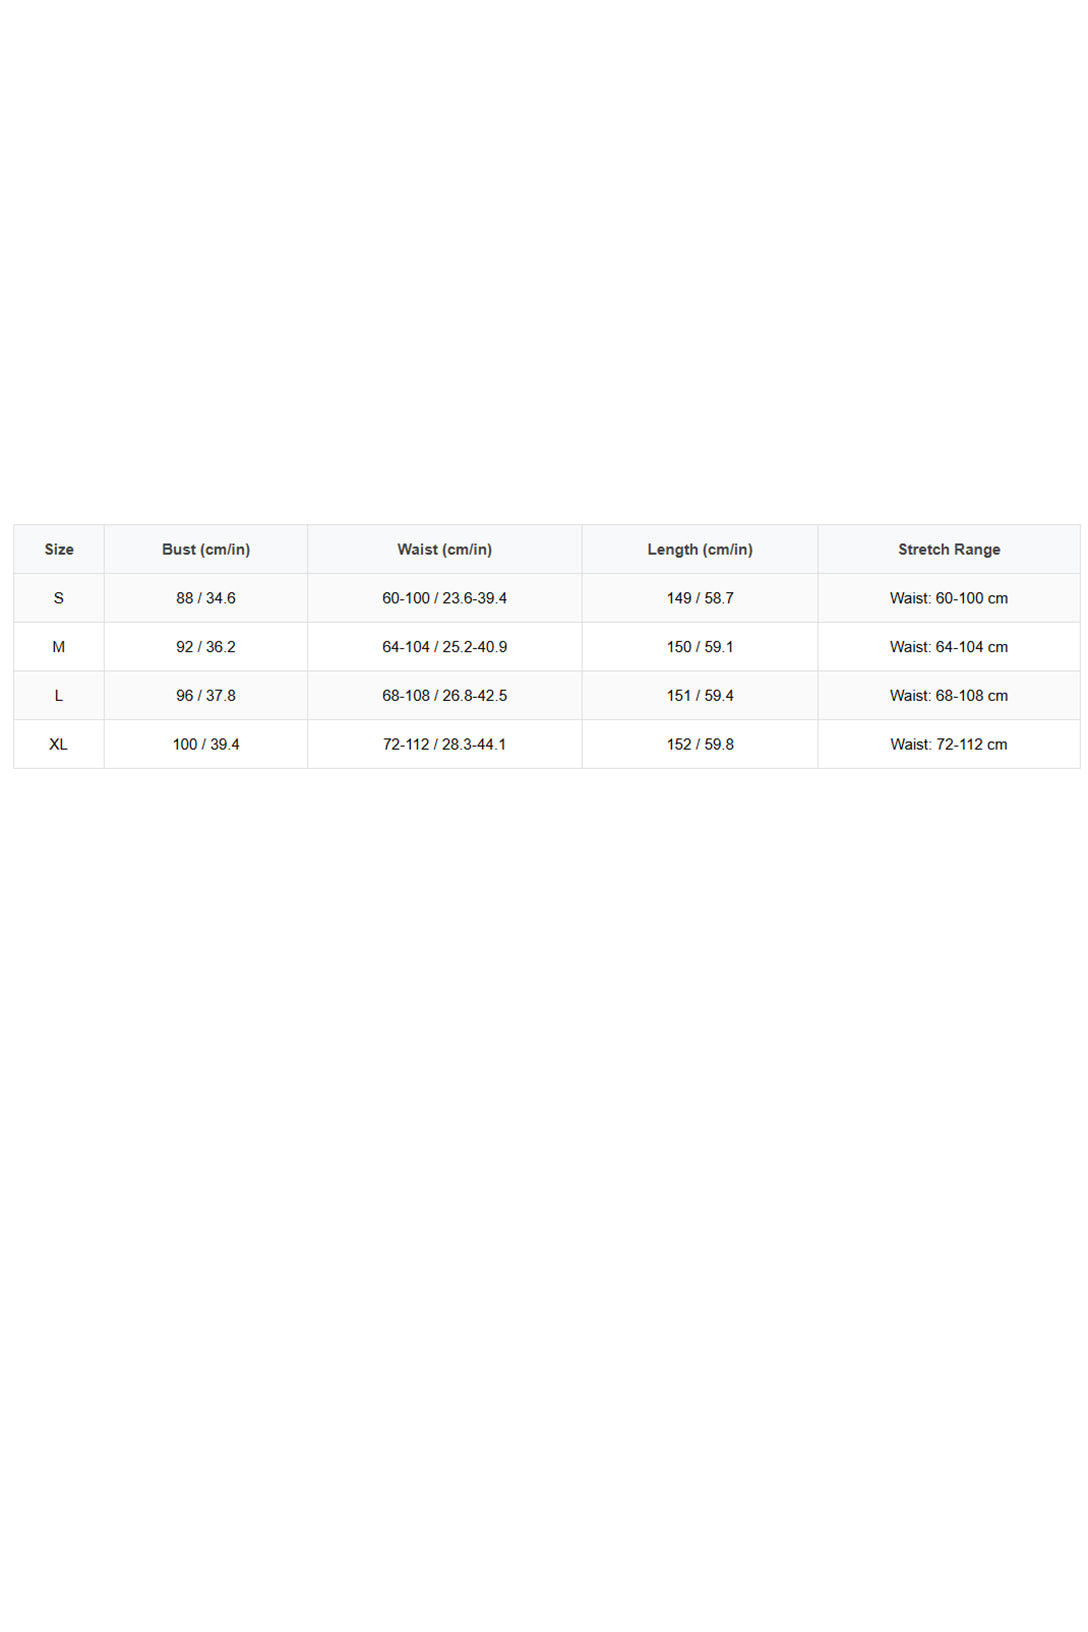The height and width of the screenshot is (1632, 1088).
Task: Click the length value 152 / 59.8
Action: click(x=700, y=744)
